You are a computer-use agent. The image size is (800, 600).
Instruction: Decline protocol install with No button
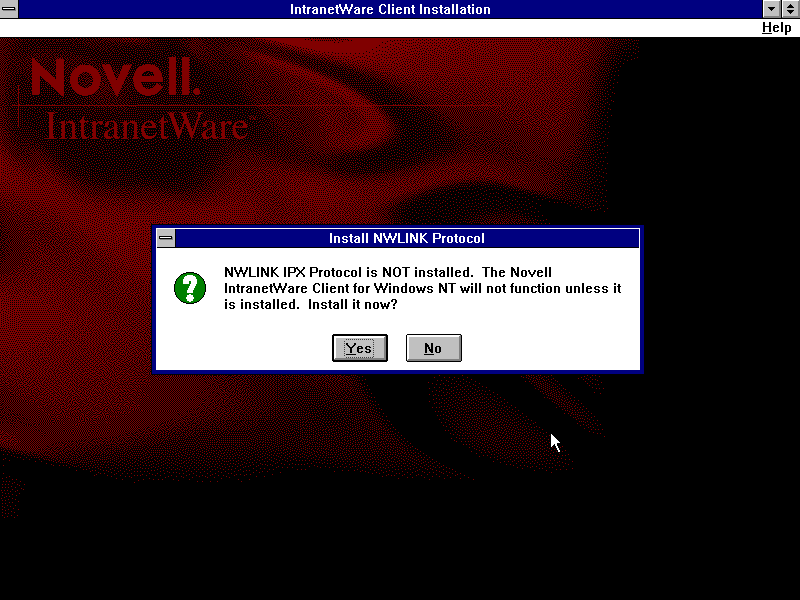pyautogui.click(x=434, y=348)
